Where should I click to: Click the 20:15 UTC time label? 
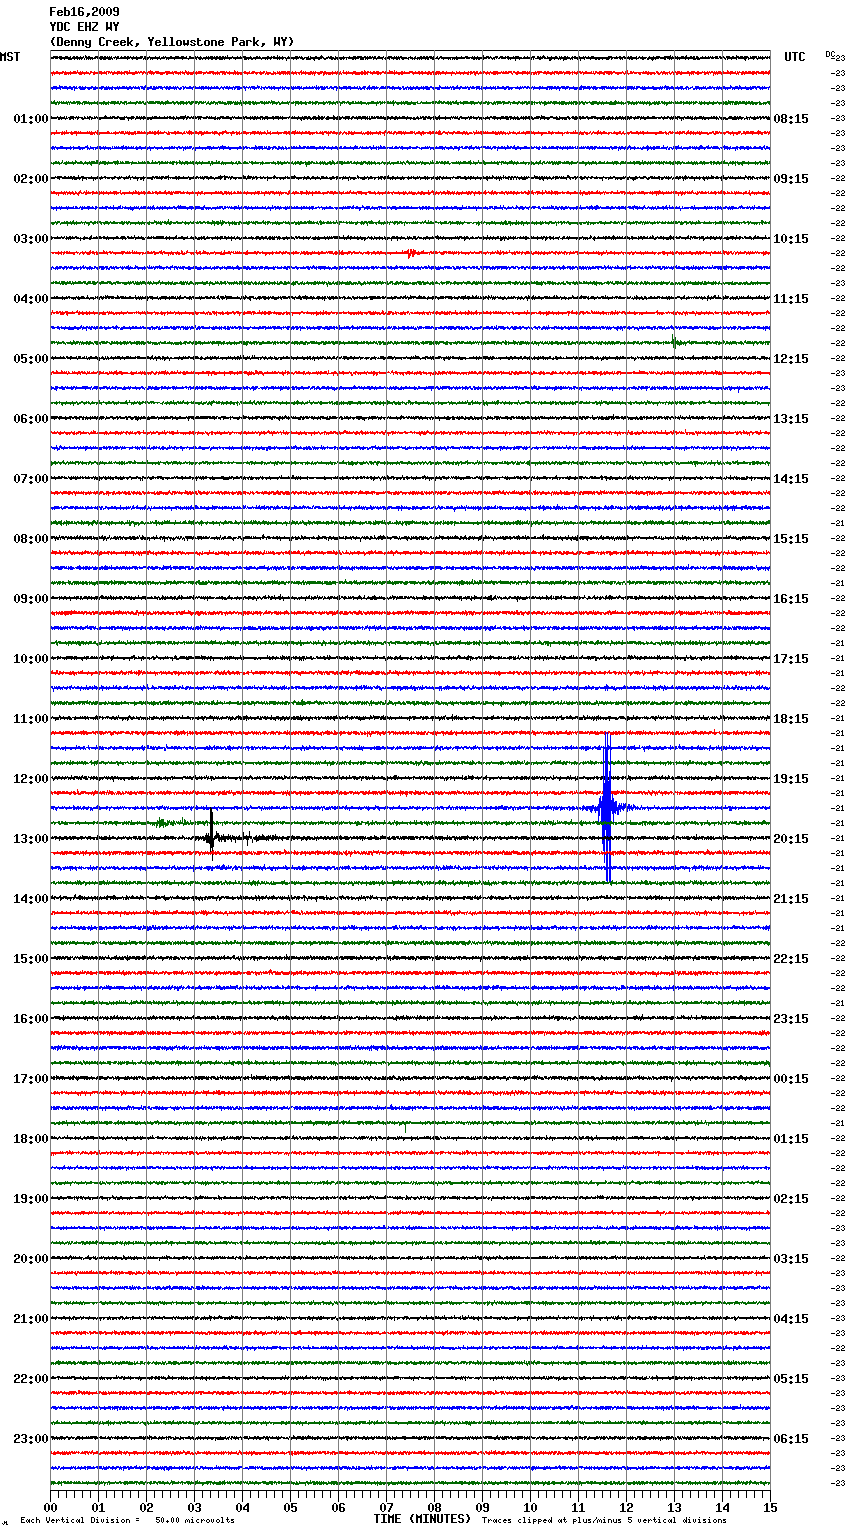pos(791,839)
